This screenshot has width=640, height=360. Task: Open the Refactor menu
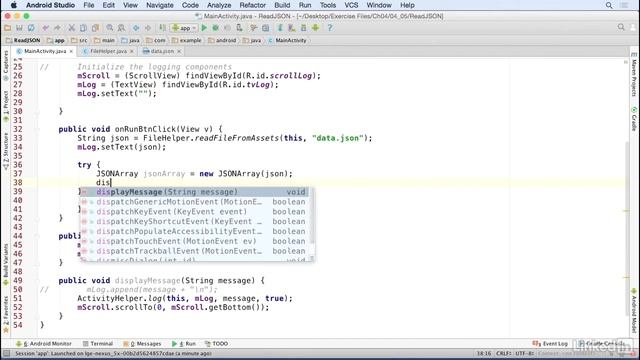[x=252, y=5]
